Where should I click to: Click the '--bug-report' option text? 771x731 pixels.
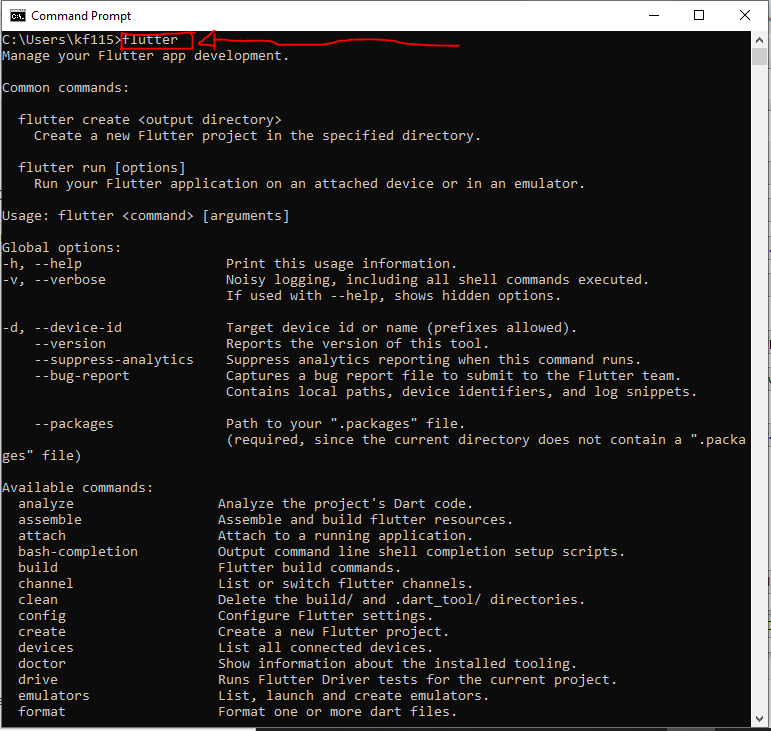(82, 376)
